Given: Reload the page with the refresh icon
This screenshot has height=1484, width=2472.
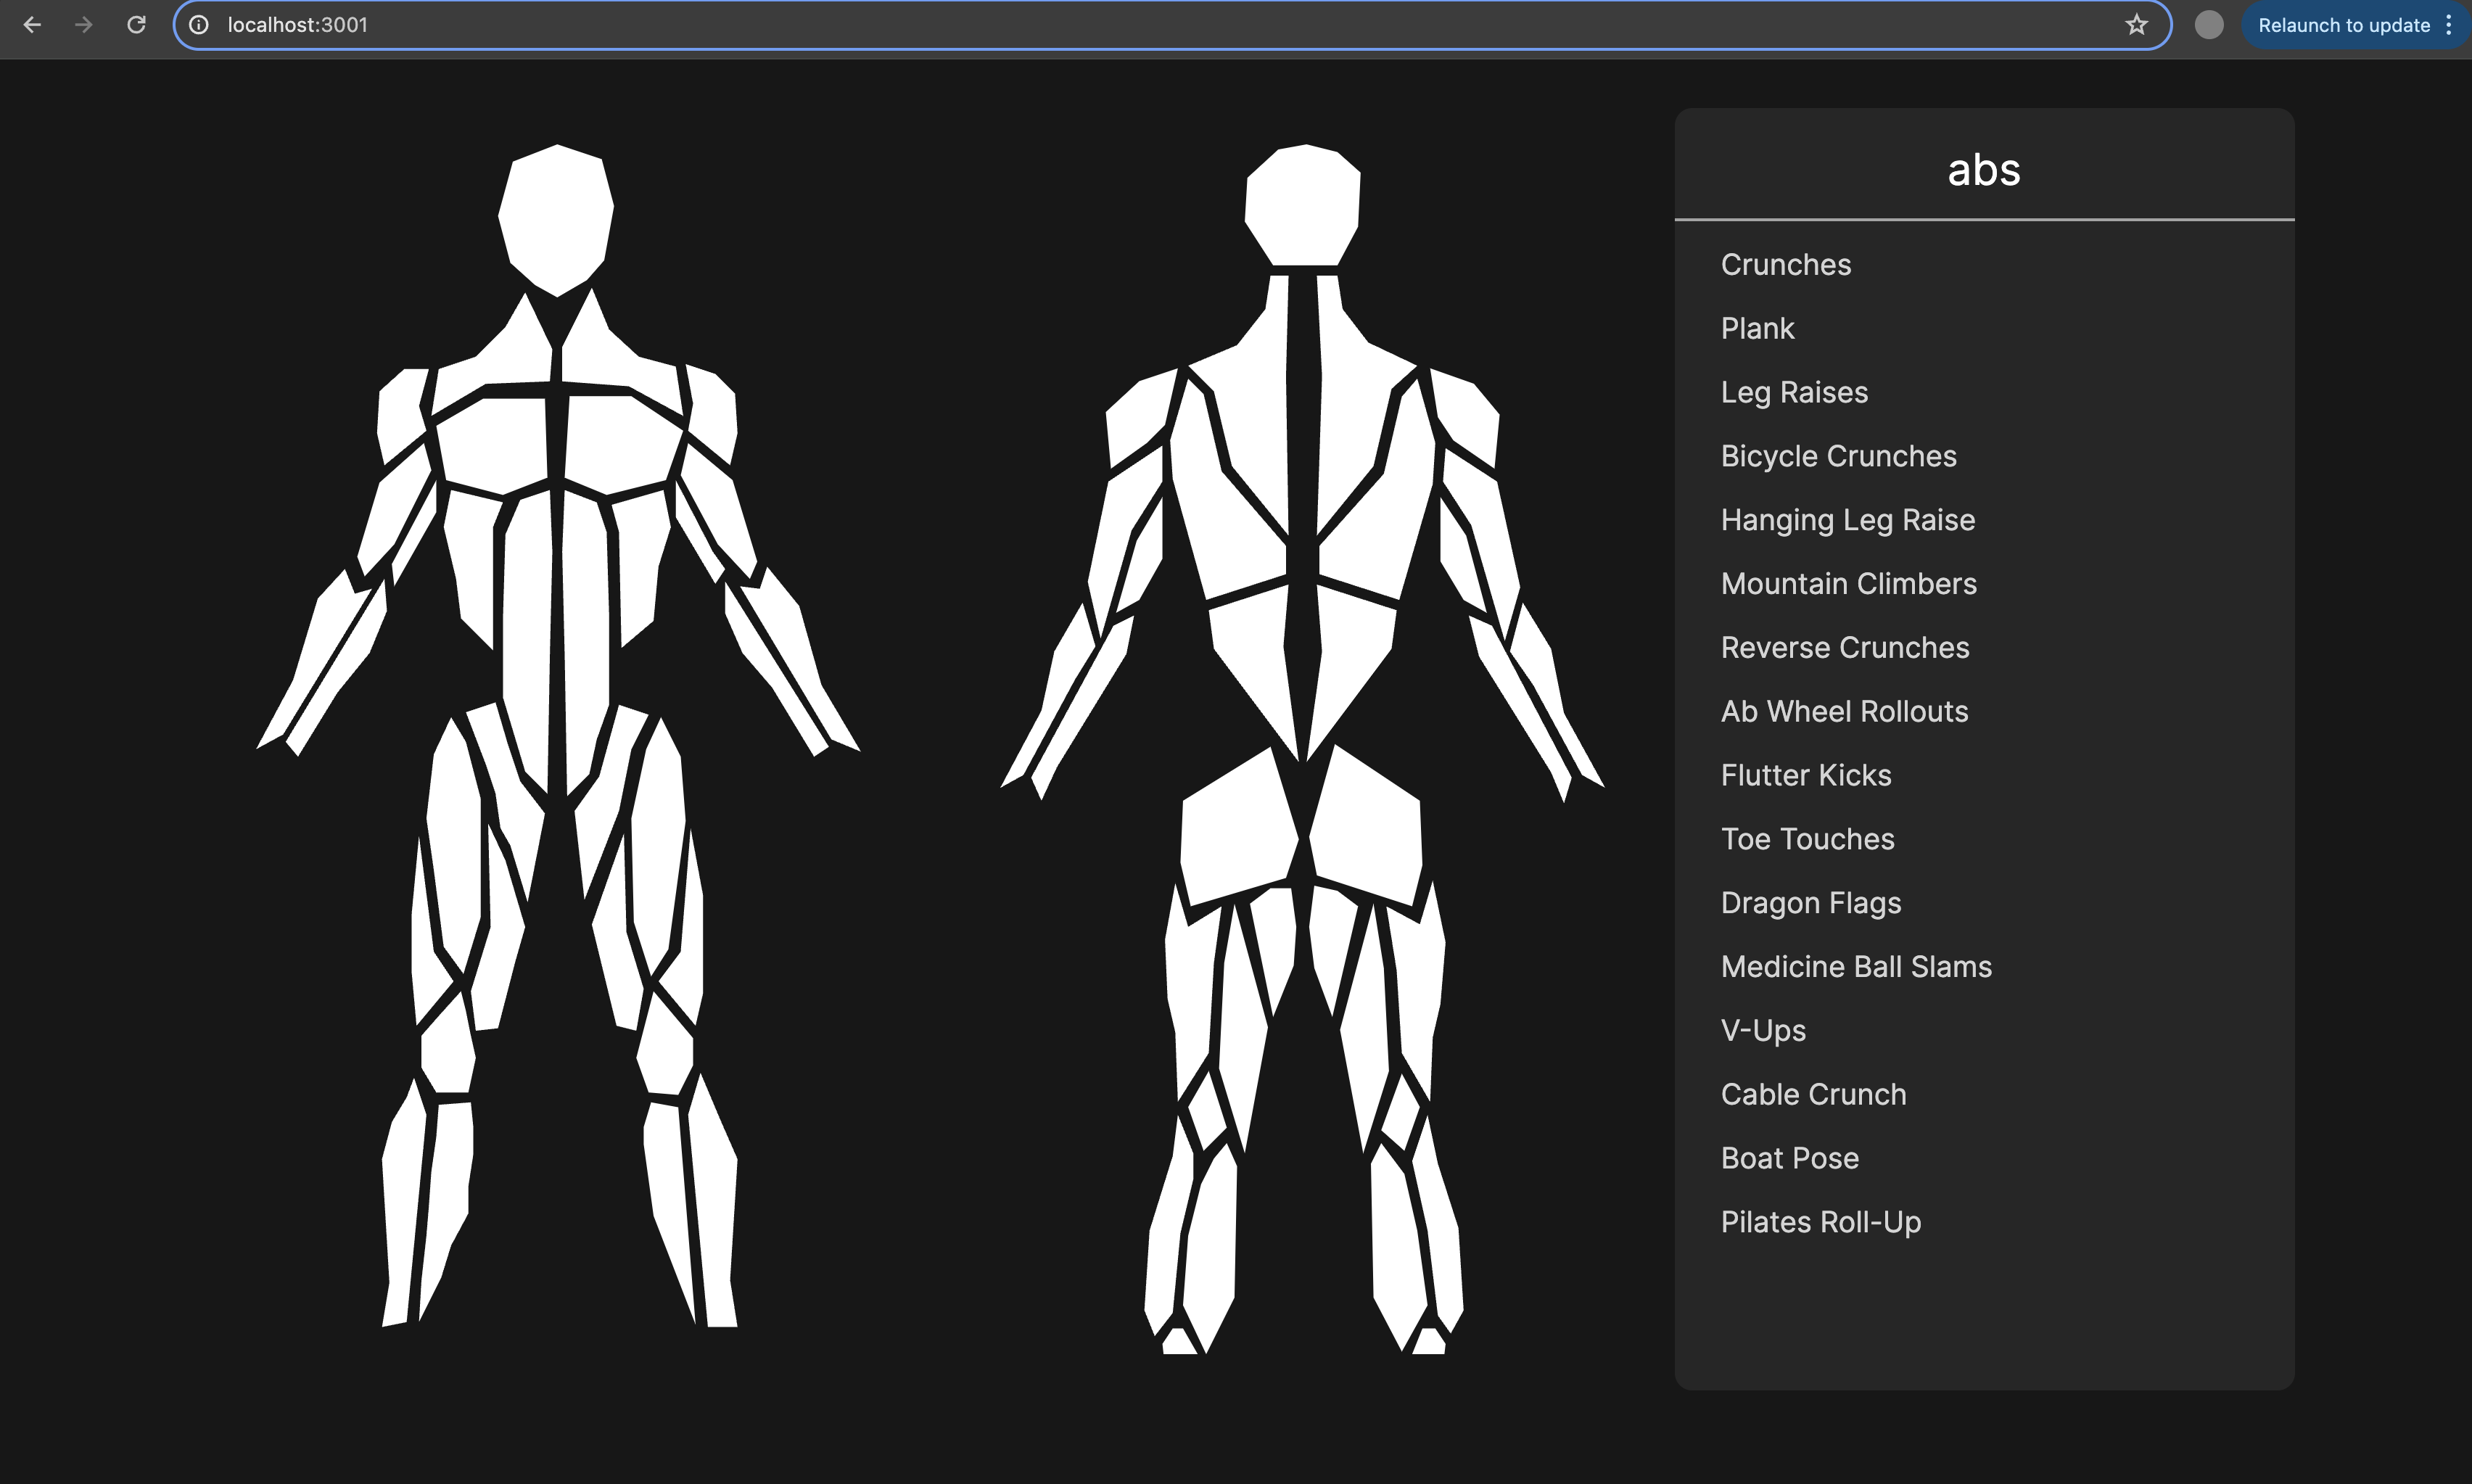Looking at the screenshot, I should tap(137, 25).
